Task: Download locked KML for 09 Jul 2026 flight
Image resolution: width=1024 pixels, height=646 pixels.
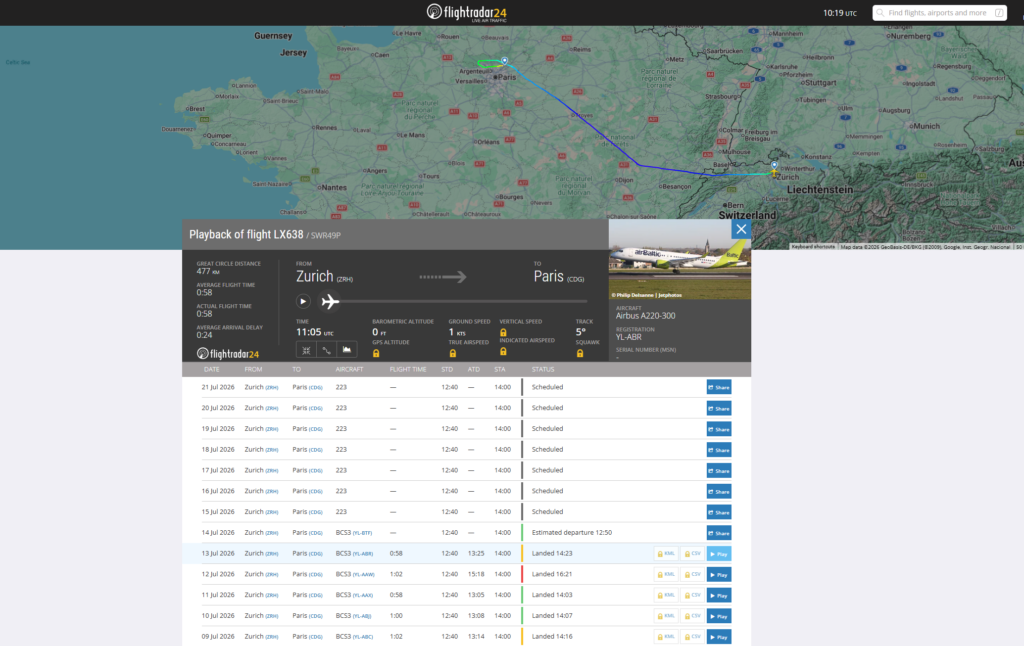Action: coord(665,637)
